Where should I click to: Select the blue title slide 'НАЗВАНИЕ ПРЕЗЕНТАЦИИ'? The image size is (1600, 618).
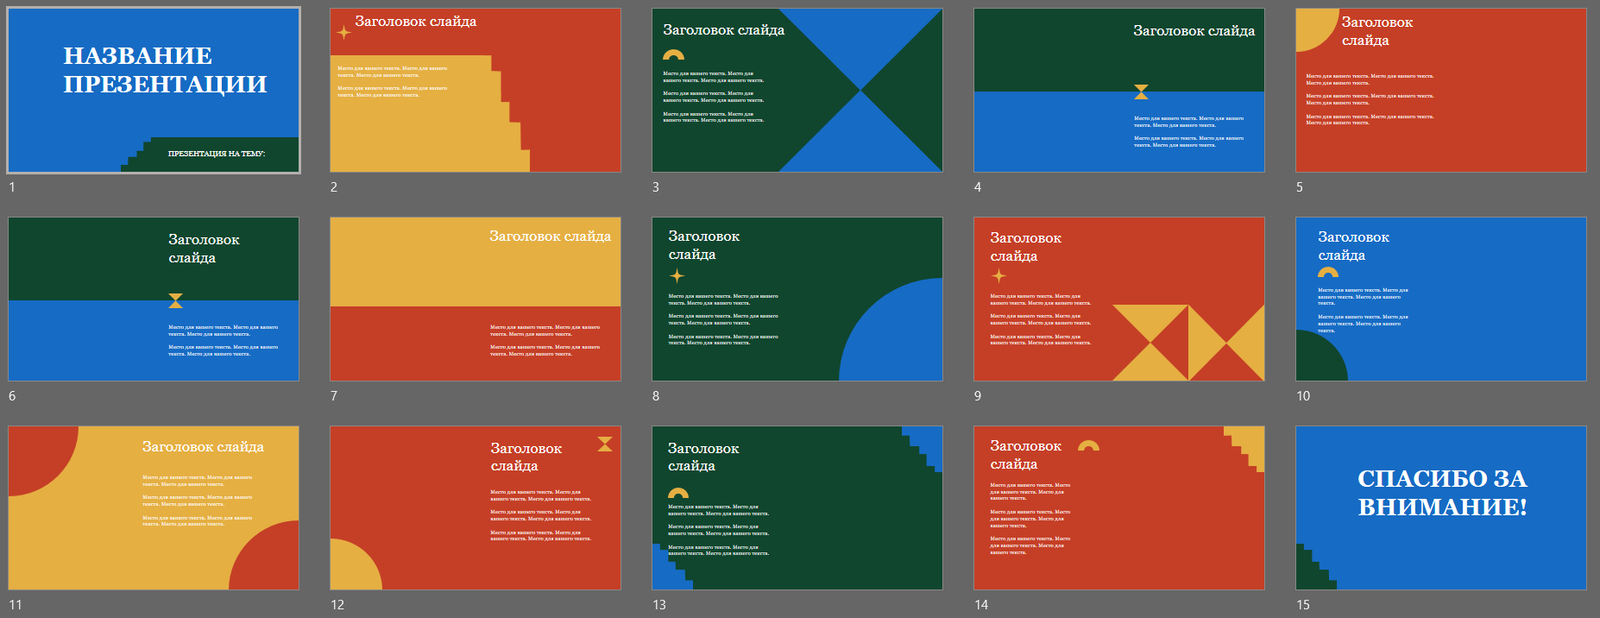153,90
